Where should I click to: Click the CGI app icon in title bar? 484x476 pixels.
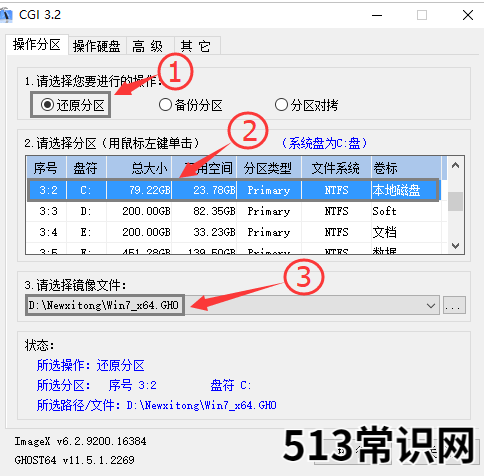pyautogui.click(x=6, y=15)
